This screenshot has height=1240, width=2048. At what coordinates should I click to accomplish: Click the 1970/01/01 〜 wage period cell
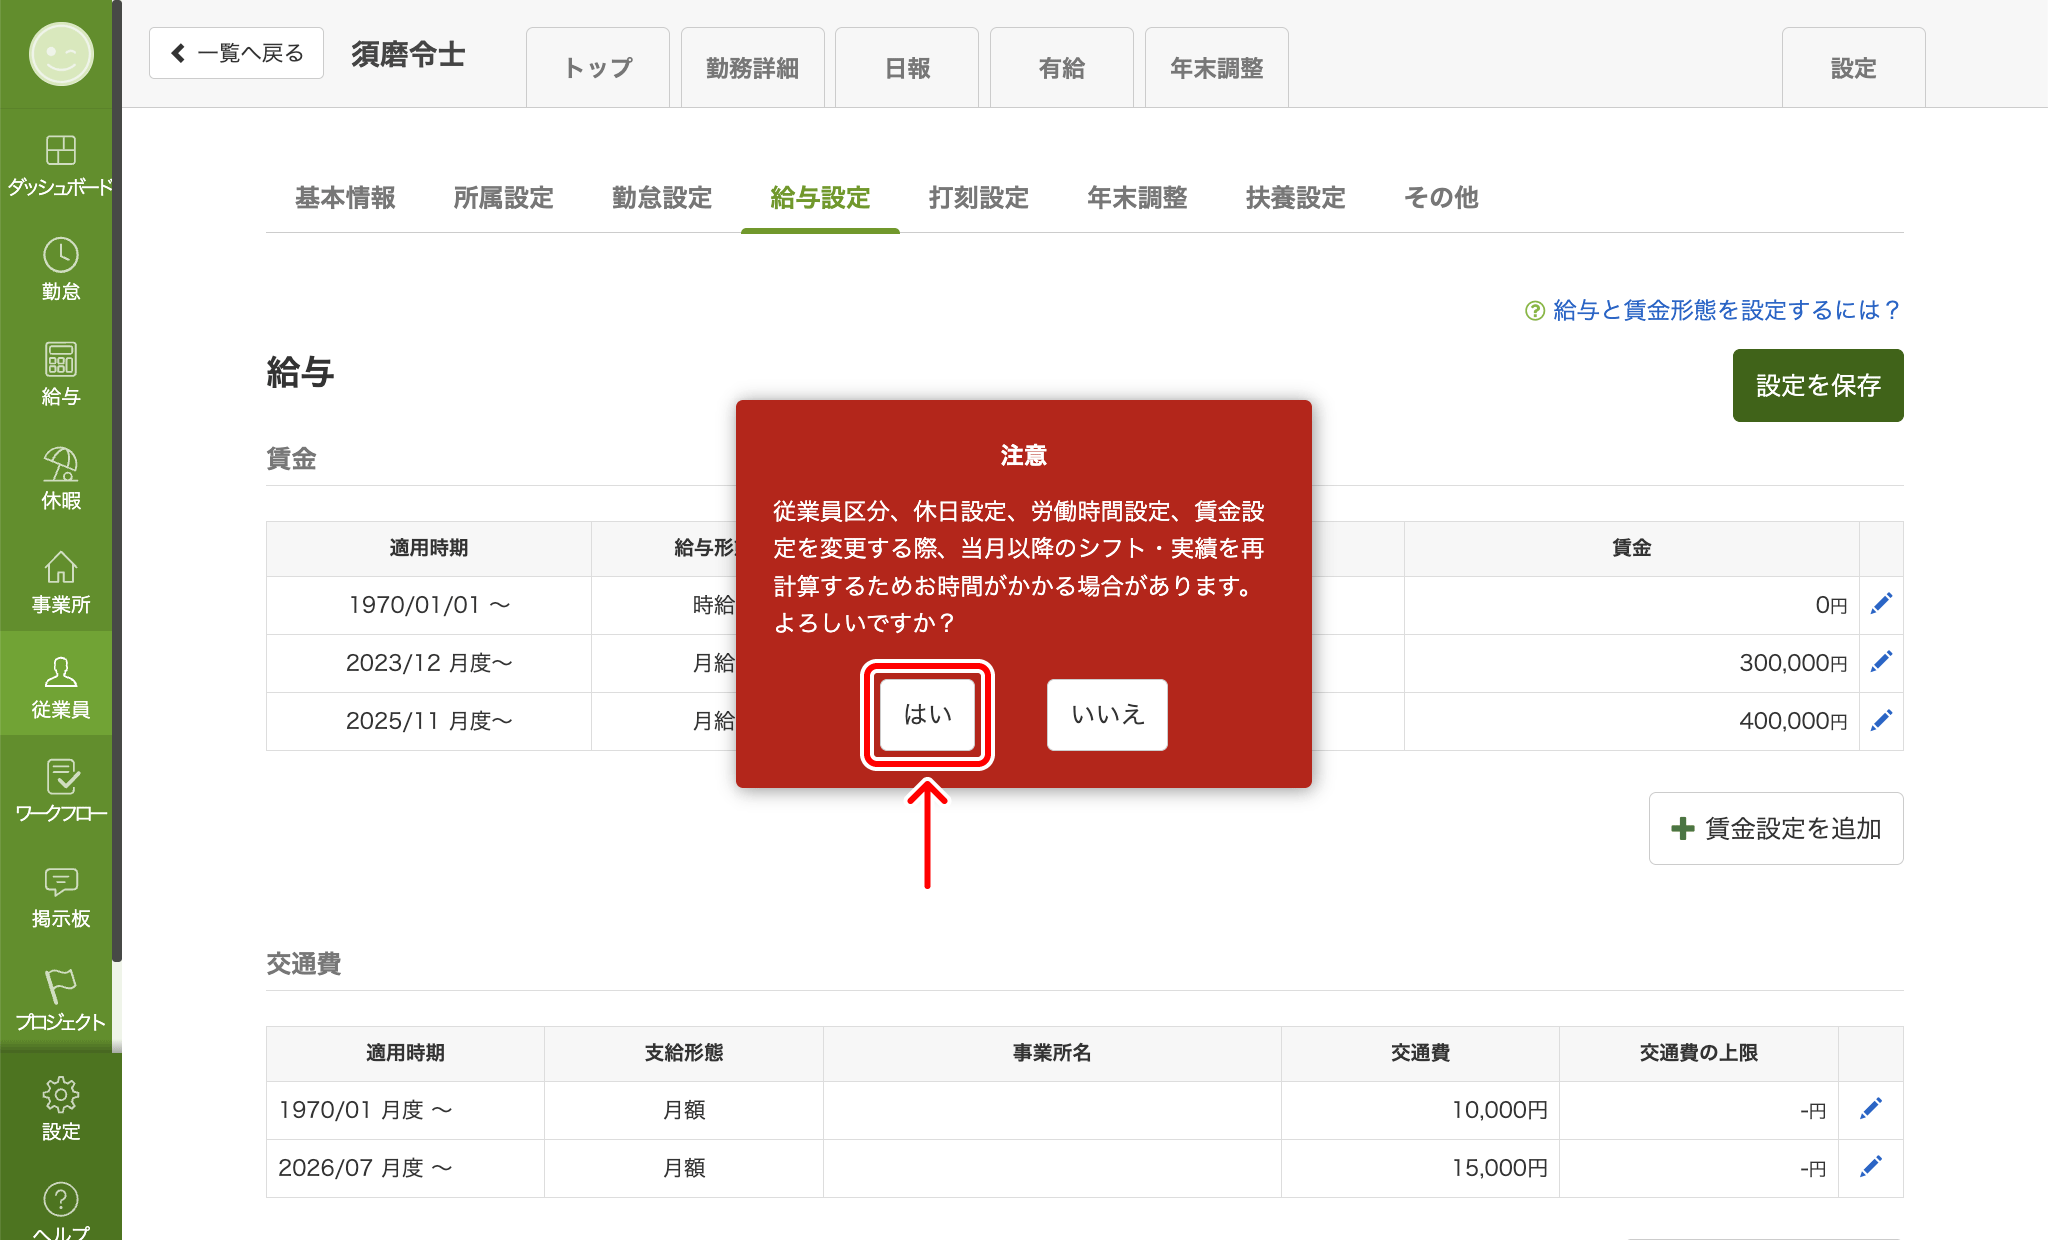429,605
